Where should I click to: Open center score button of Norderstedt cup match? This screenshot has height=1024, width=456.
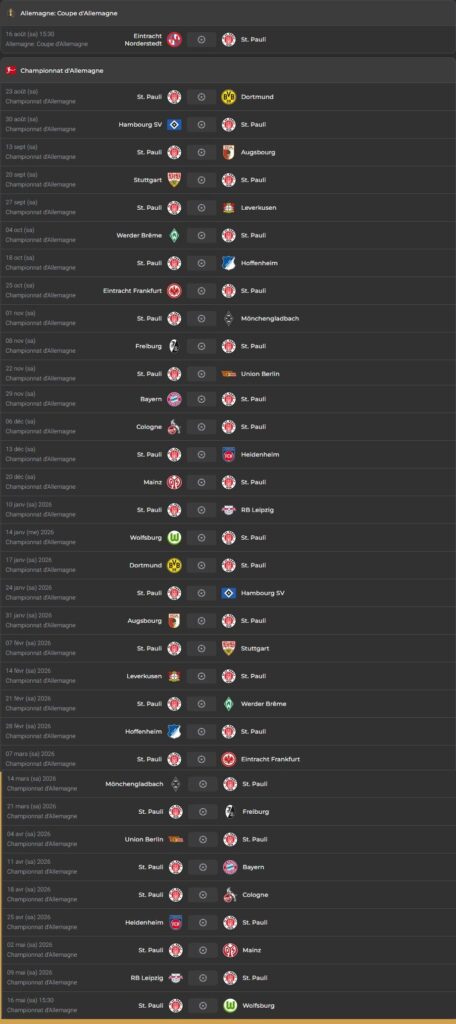point(201,39)
